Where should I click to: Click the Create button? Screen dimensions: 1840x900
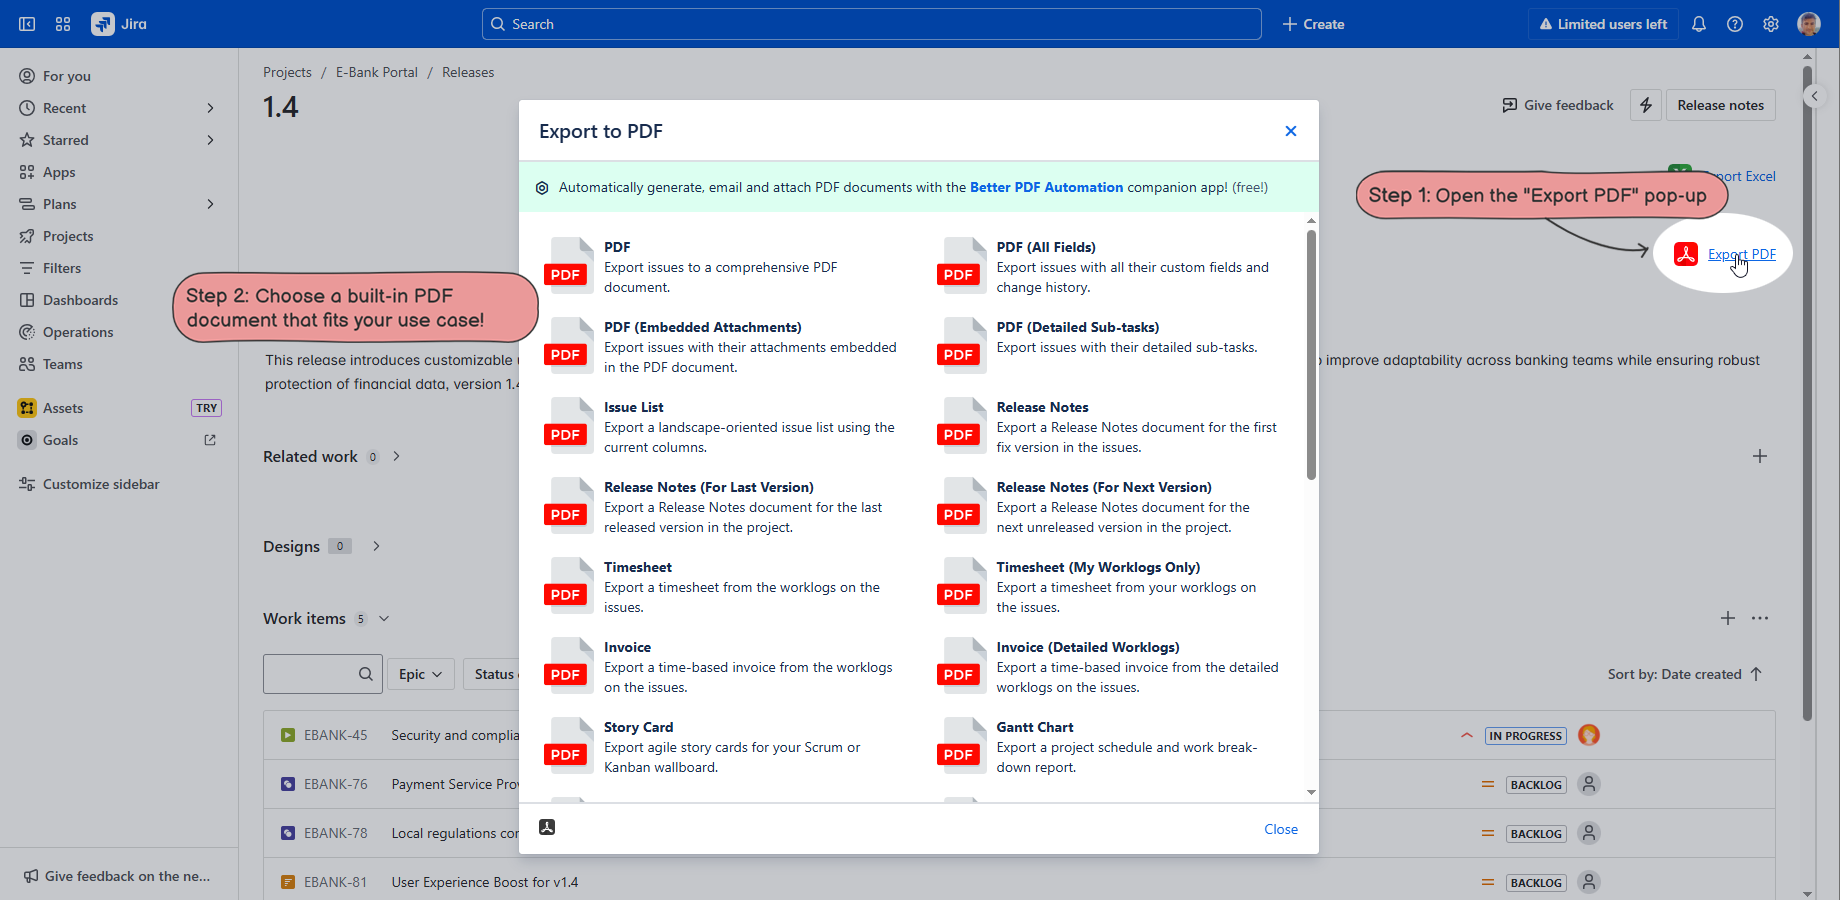tap(1313, 24)
